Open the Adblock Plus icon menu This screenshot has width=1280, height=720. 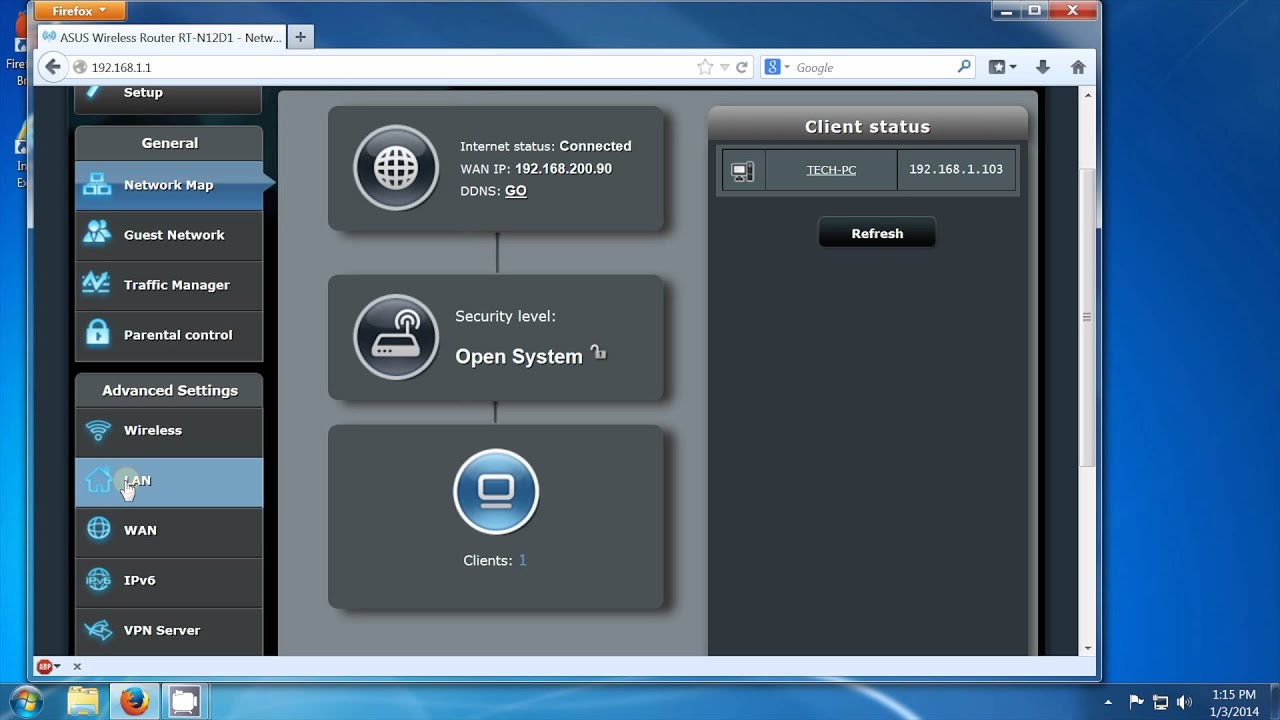click(48, 666)
